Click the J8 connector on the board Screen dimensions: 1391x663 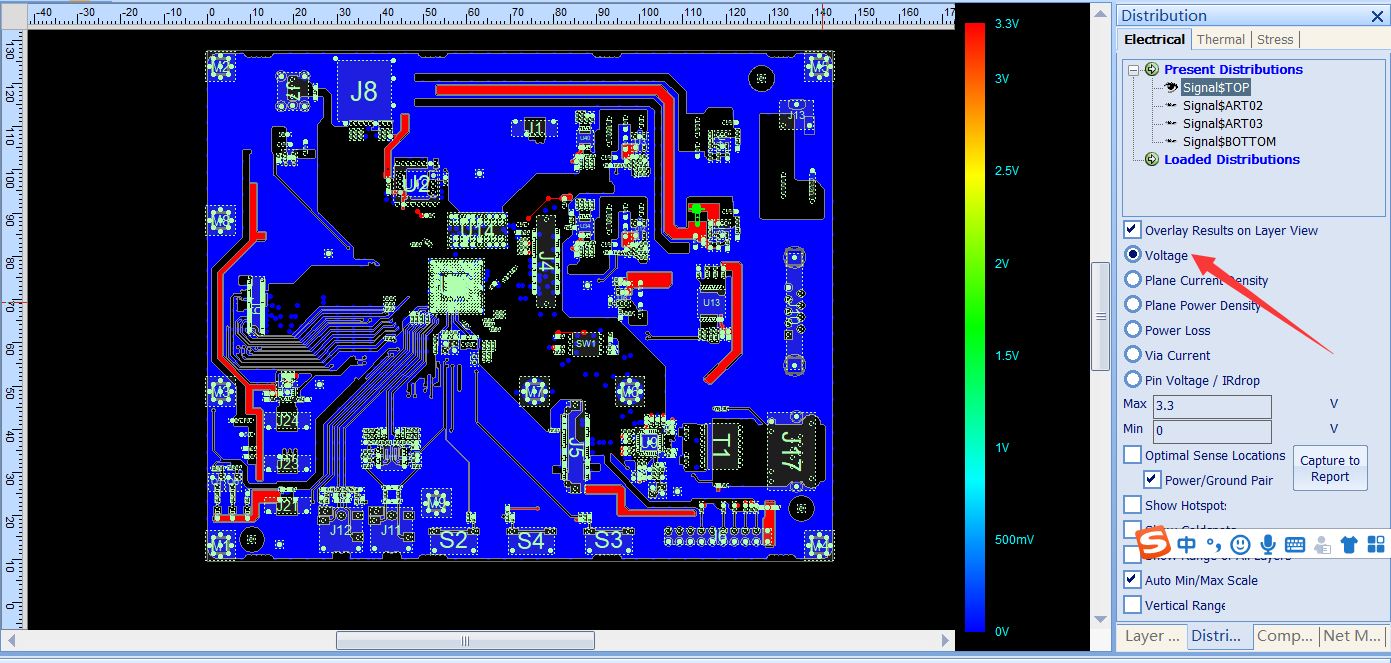tap(364, 91)
